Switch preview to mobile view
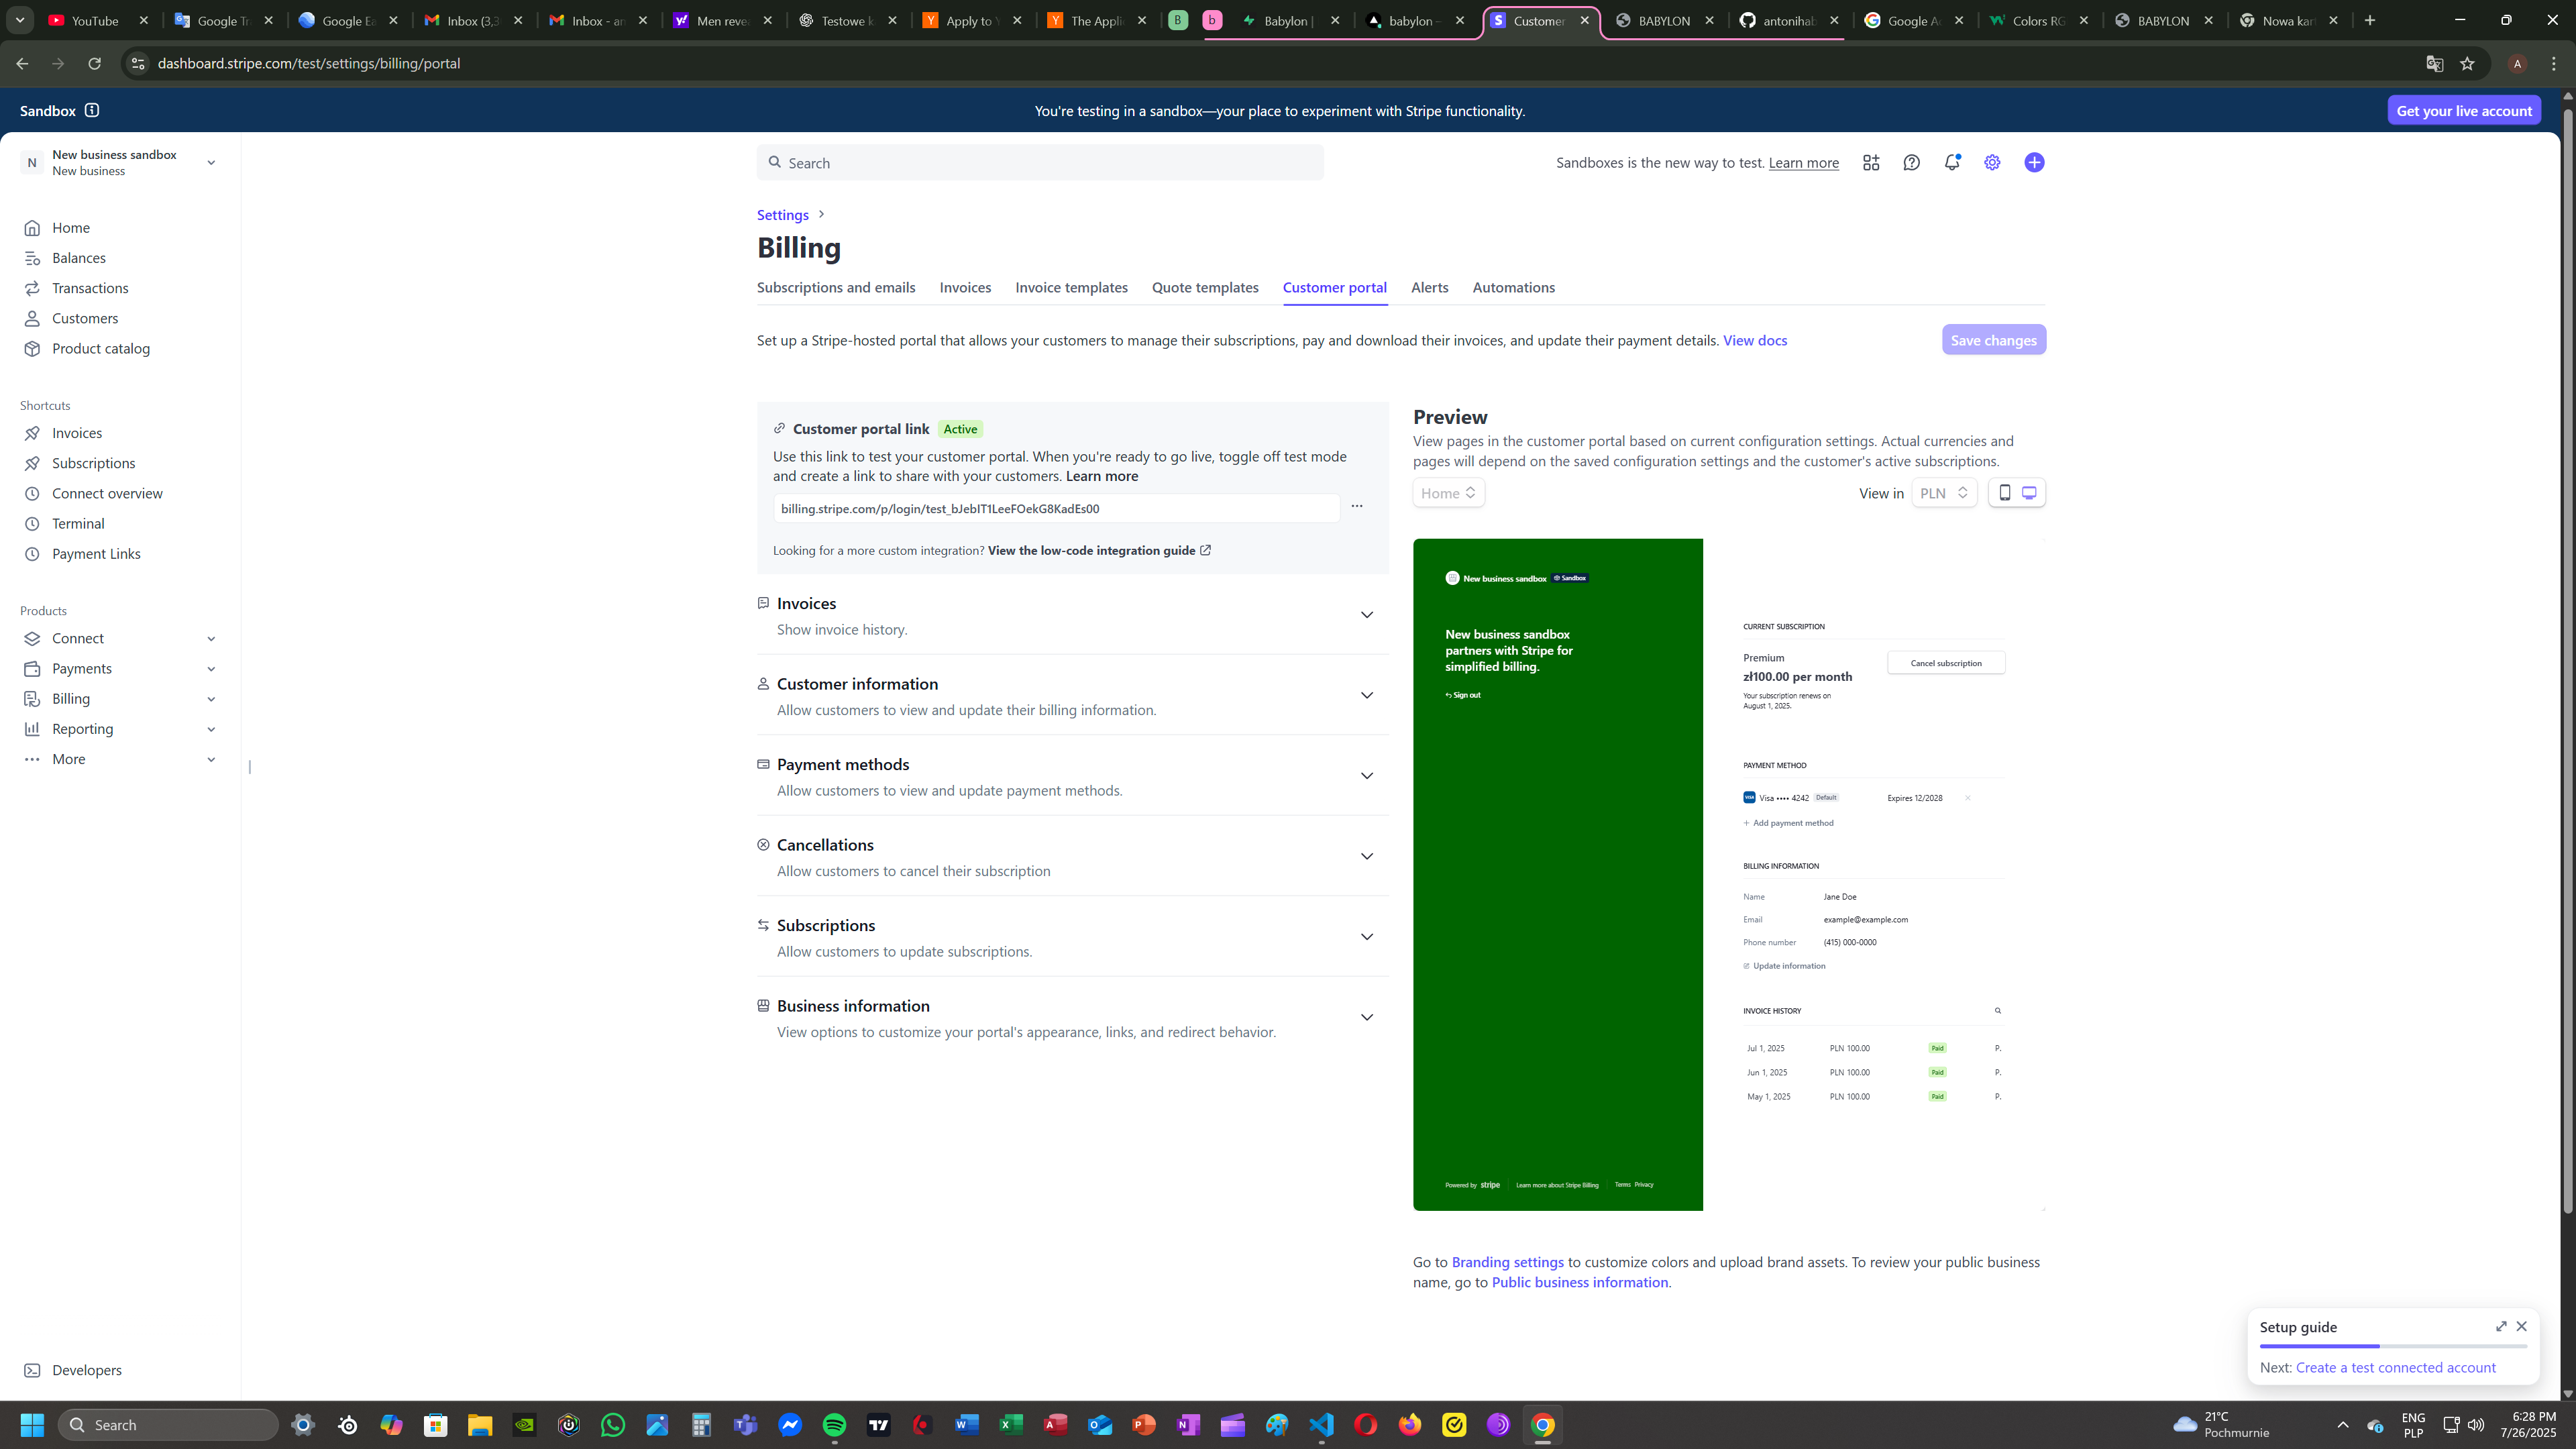This screenshot has width=2576, height=1449. click(x=2004, y=492)
